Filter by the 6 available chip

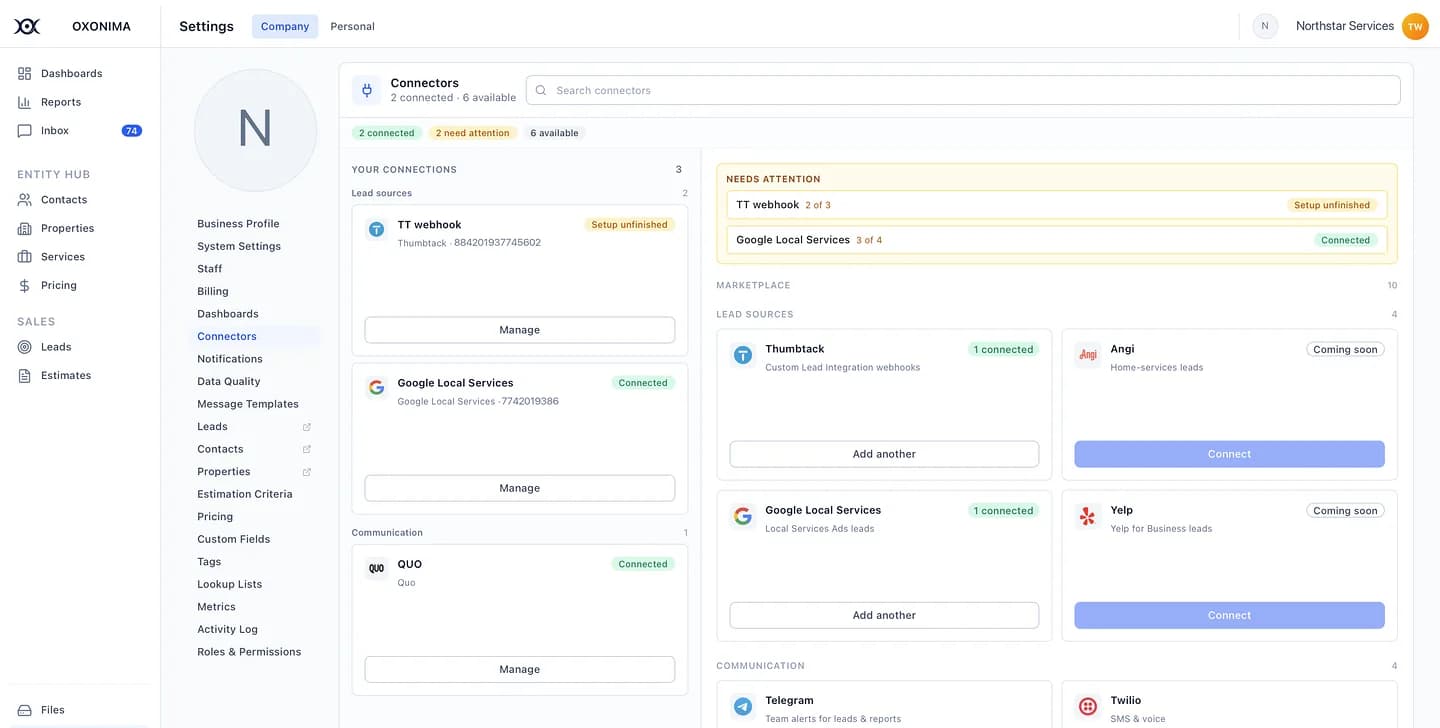[554, 133]
